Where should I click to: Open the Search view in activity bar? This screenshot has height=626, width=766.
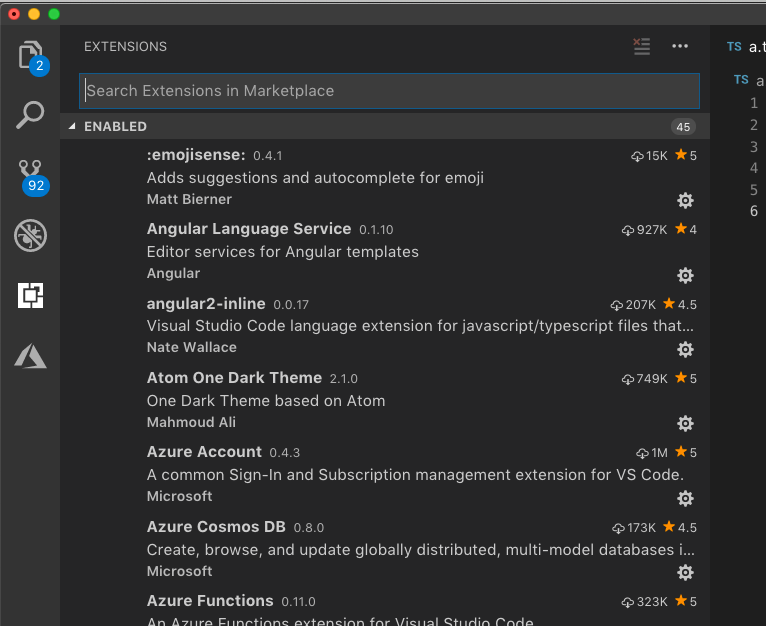(30, 115)
